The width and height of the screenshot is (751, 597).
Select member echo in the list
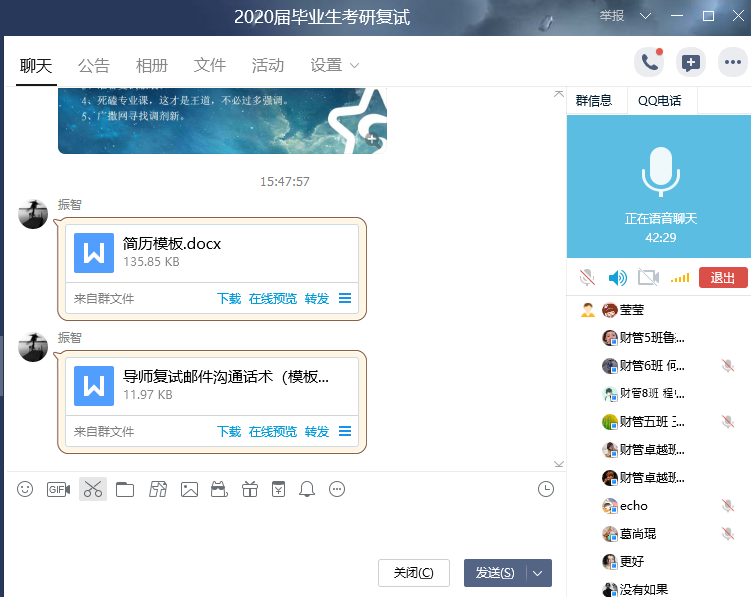click(x=633, y=506)
